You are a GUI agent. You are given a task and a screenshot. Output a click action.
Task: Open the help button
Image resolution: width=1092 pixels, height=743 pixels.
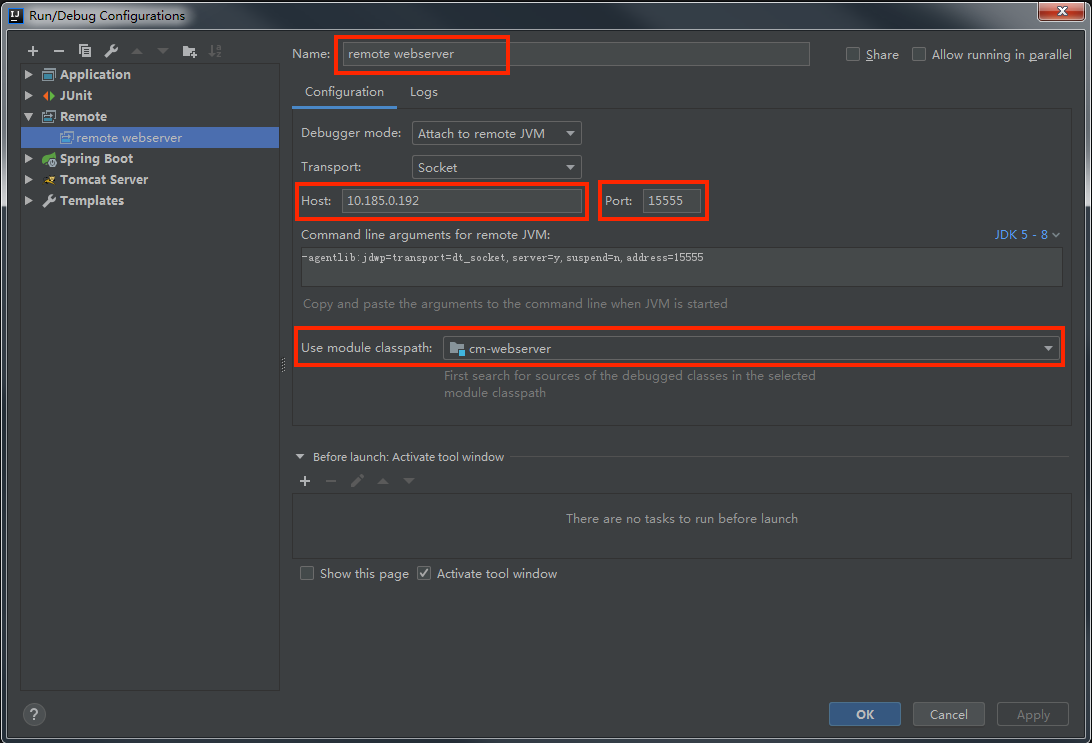tap(33, 714)
